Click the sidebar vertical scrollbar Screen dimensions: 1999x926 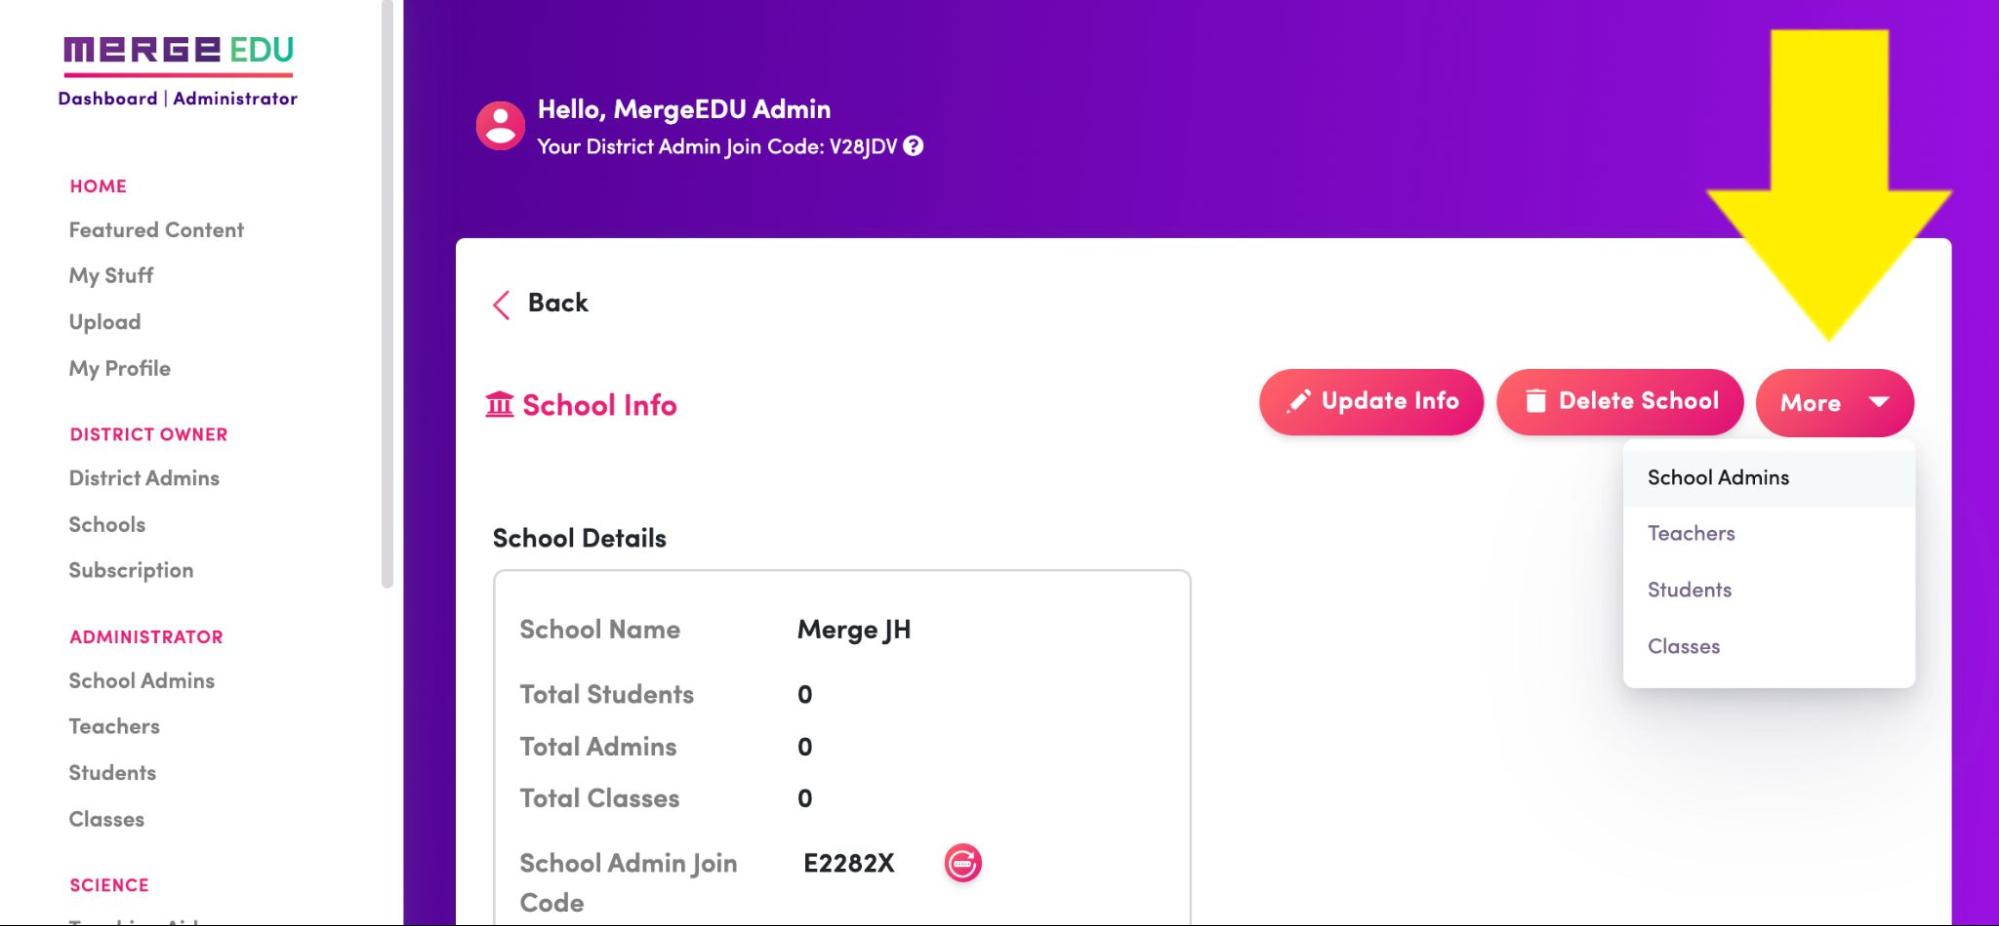point(388,294)
